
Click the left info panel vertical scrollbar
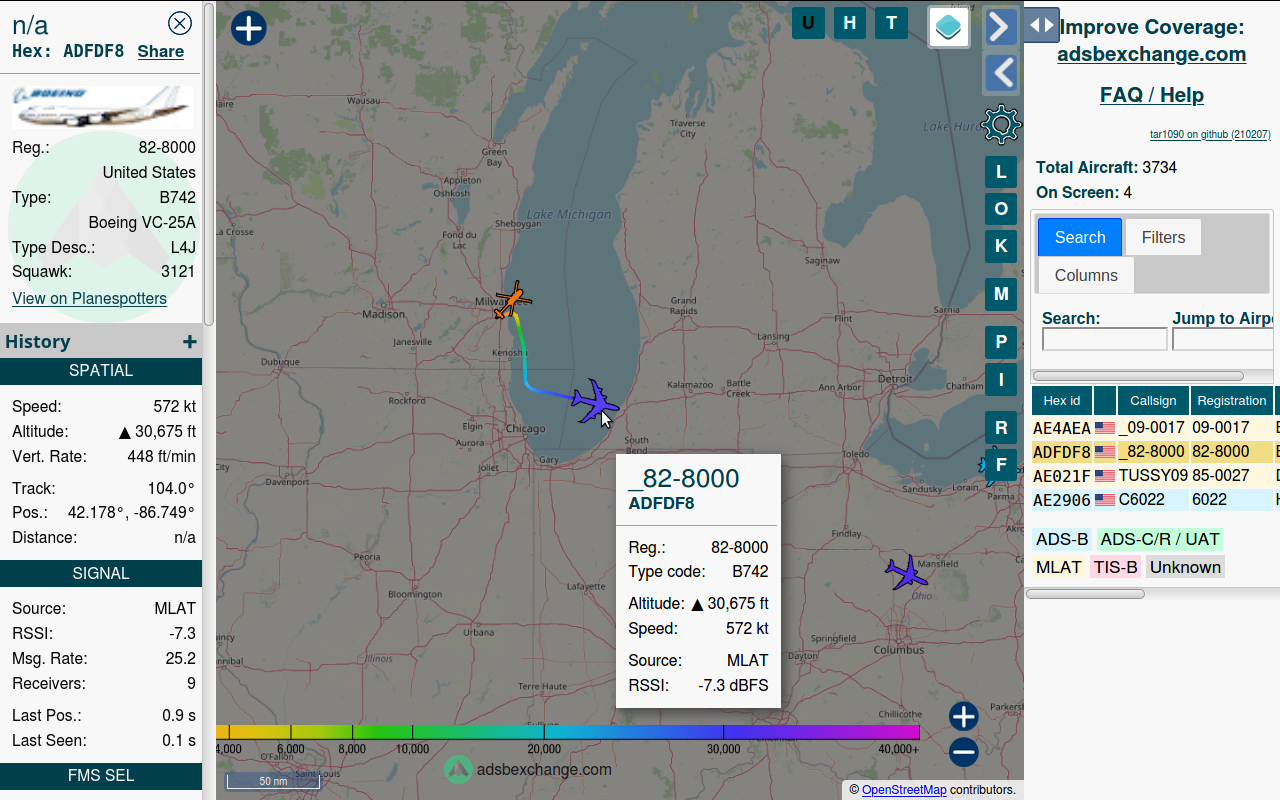209,164
